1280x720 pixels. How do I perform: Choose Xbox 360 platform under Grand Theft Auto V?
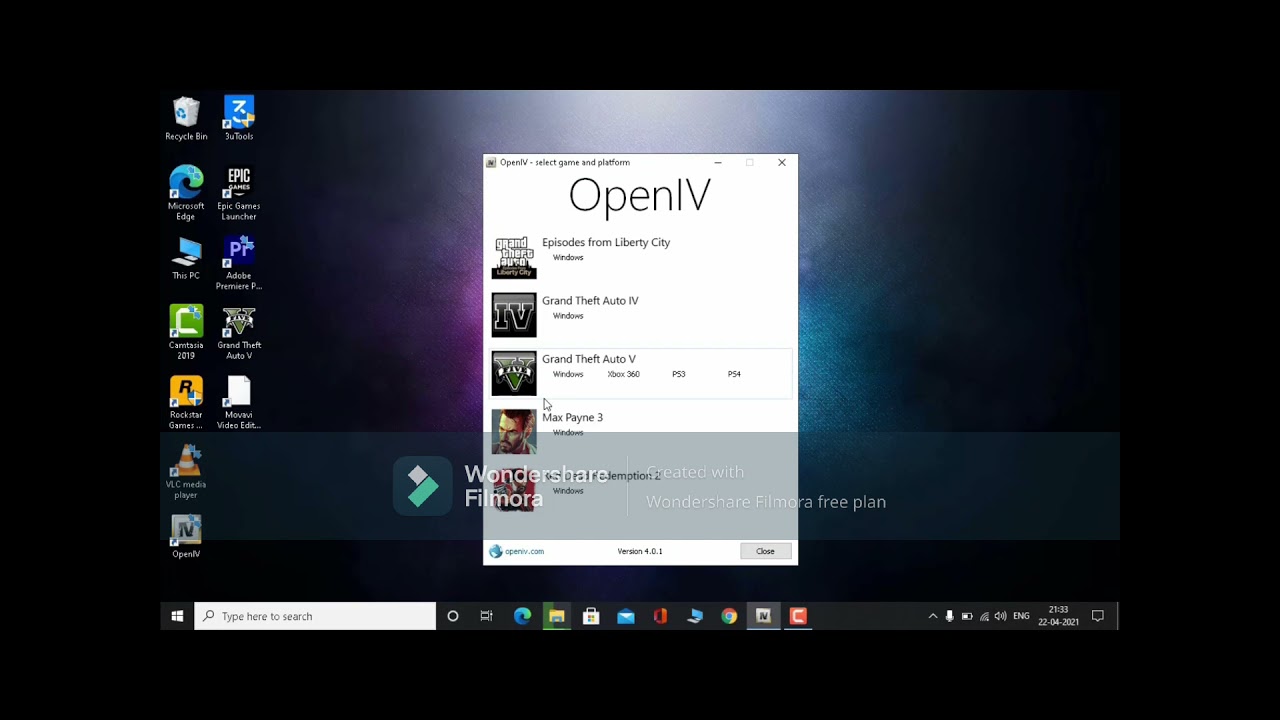(623, 374)
